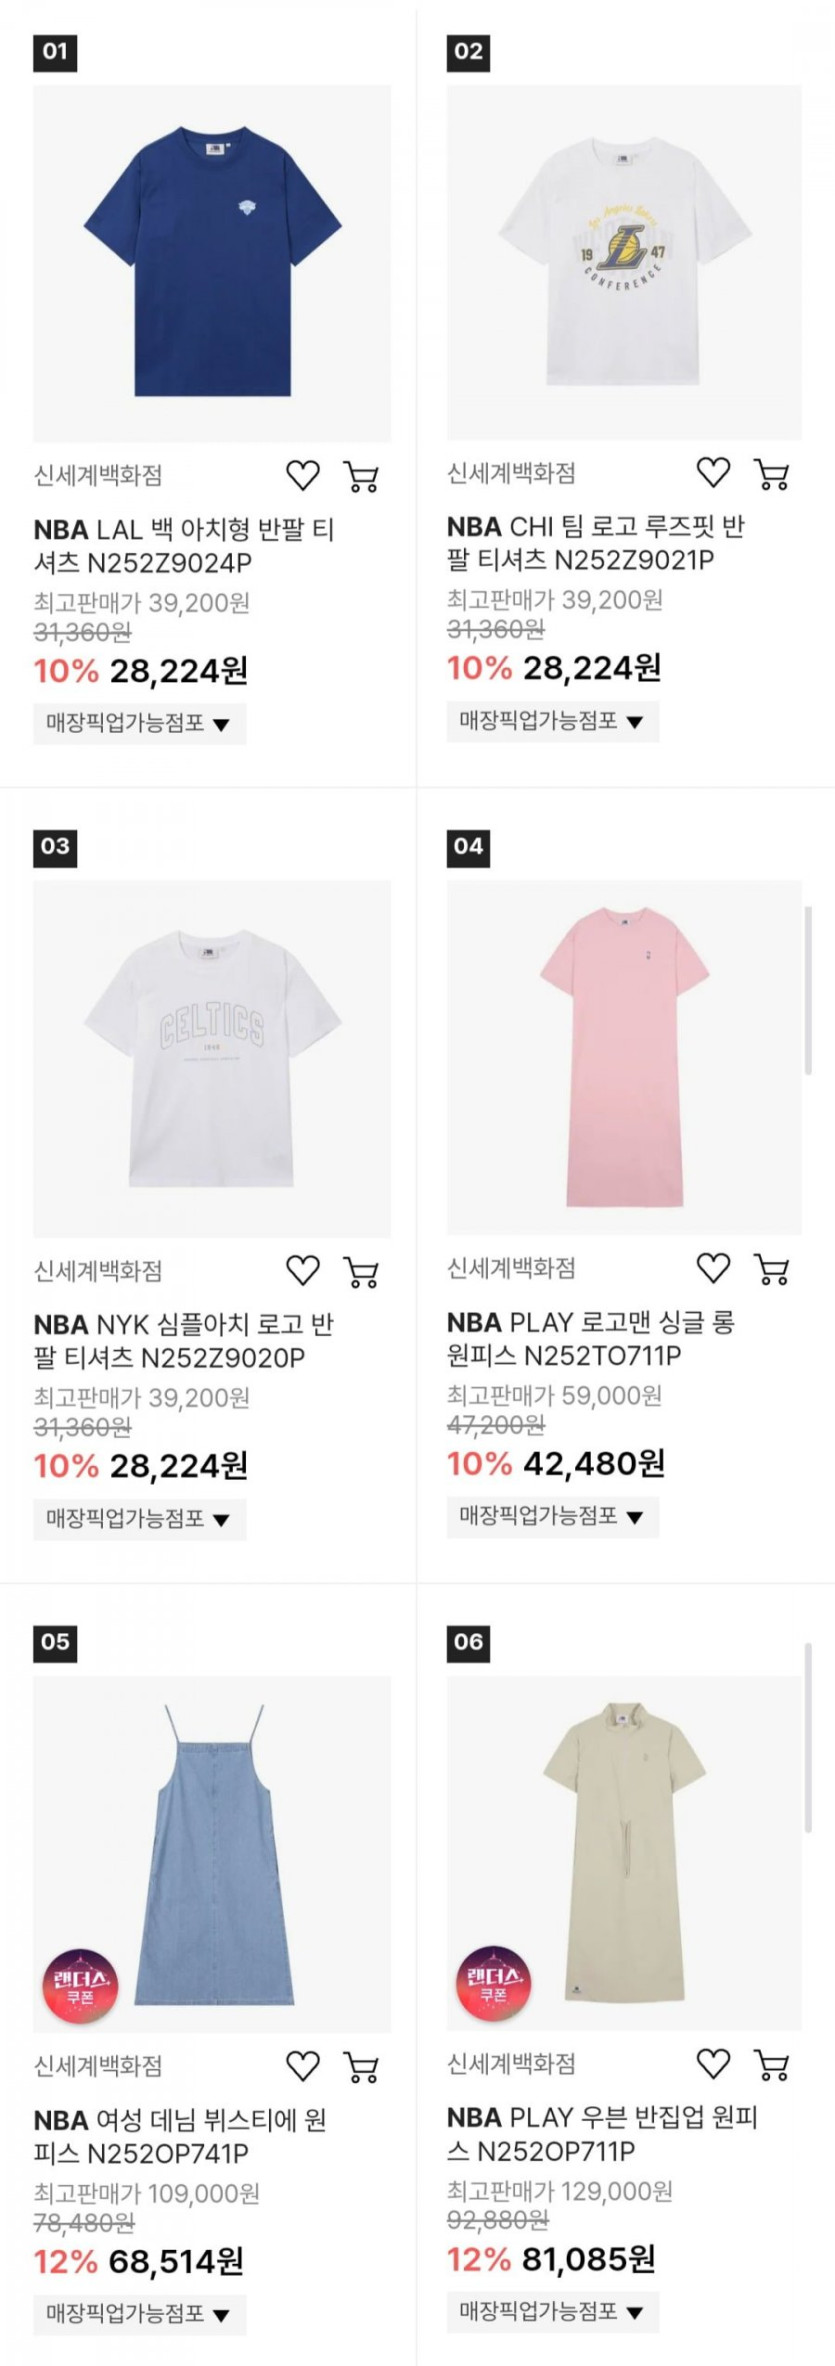Screen dimensions: 835x2366
Task: Tap Landers coupon badge on beige dress
Action: [493, 1982]
